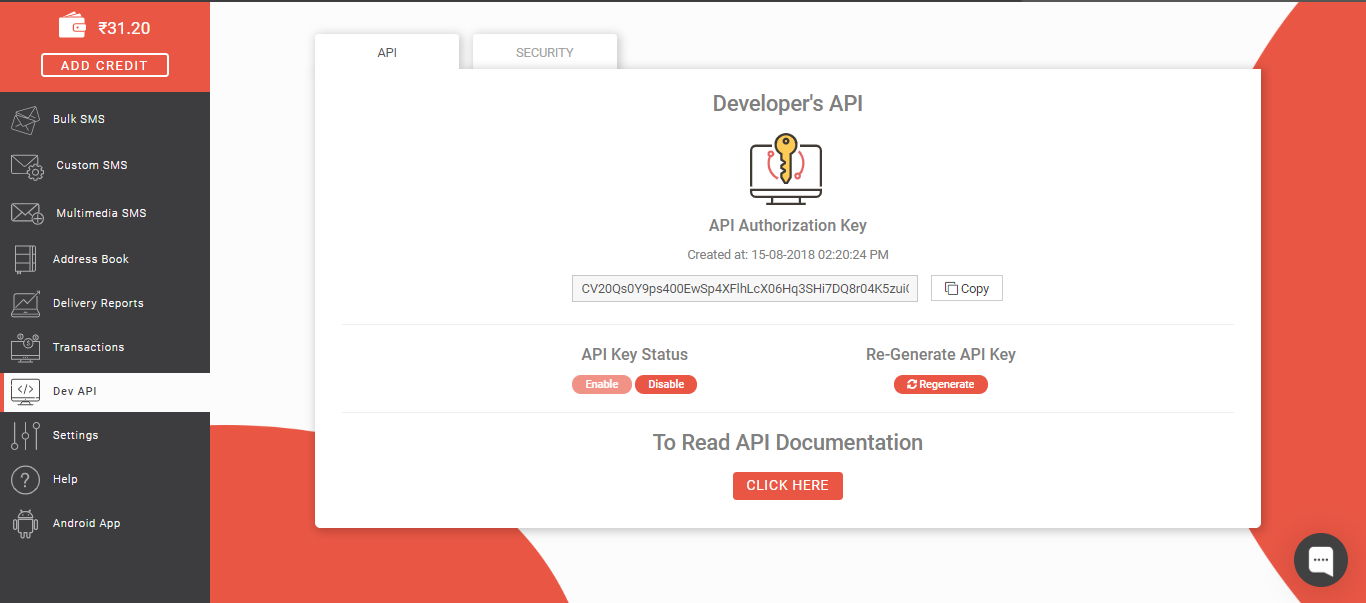Click the ₹31.20 wallet balance

(124, 28)
